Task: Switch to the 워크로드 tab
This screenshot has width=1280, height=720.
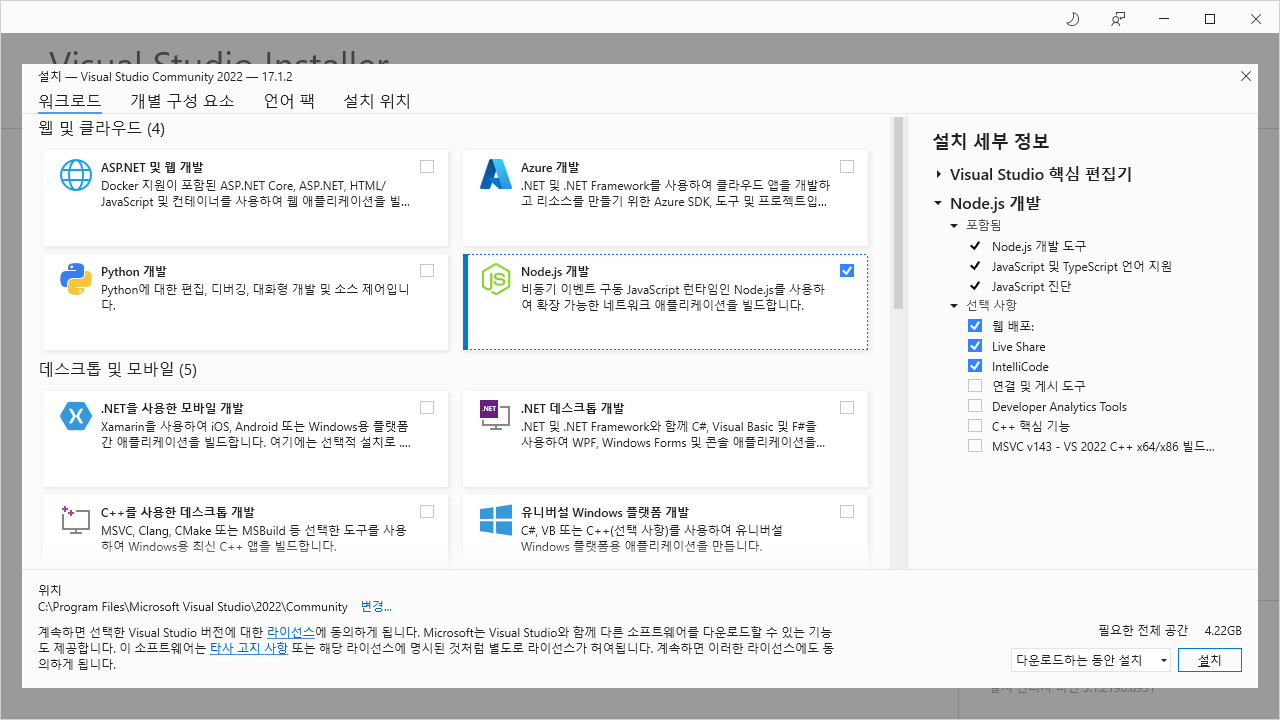Action: point(70,101)
